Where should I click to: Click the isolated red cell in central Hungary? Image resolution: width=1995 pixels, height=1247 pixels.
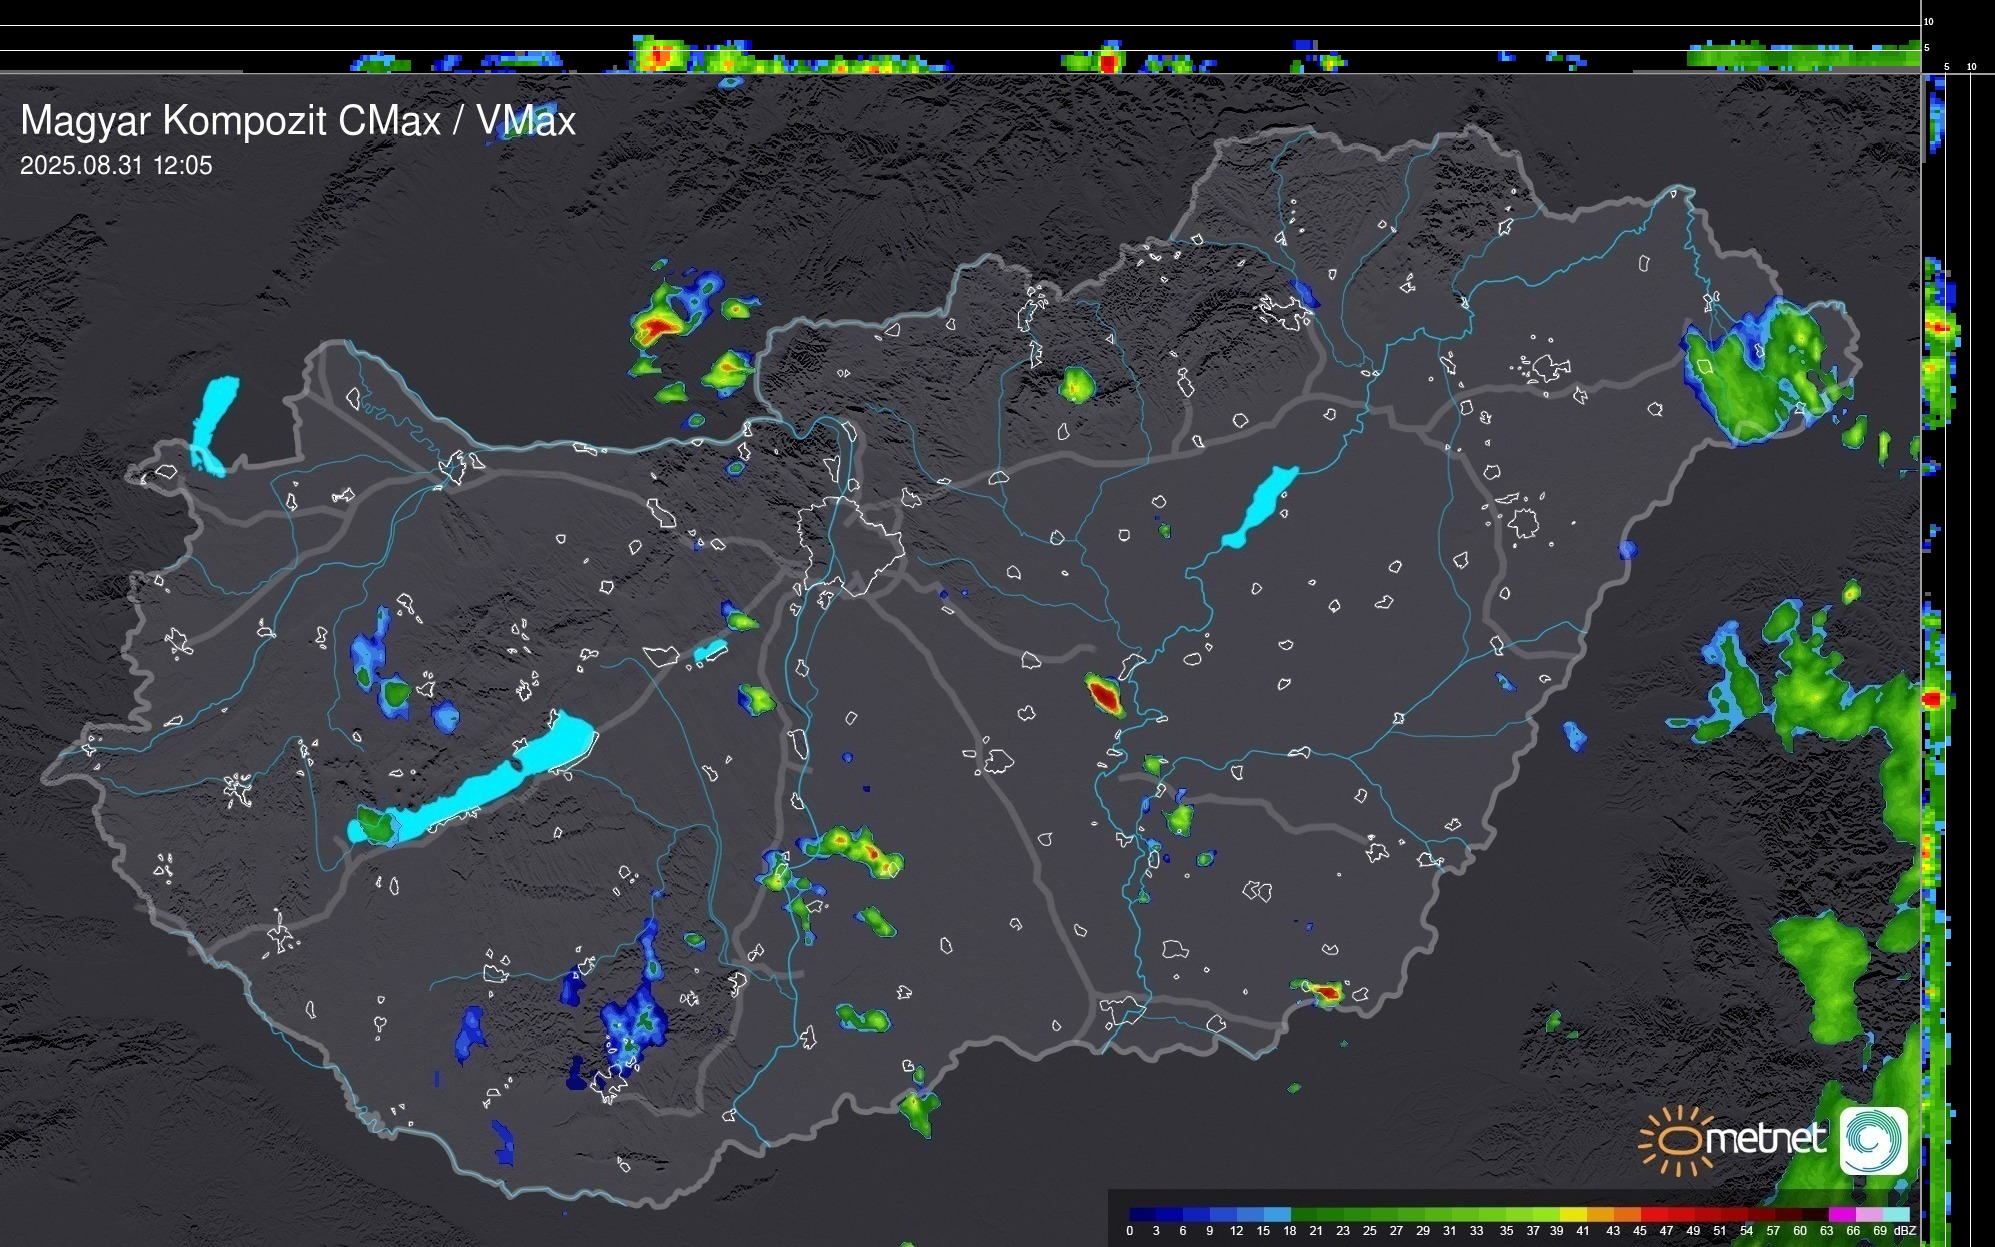(1105, 693)
